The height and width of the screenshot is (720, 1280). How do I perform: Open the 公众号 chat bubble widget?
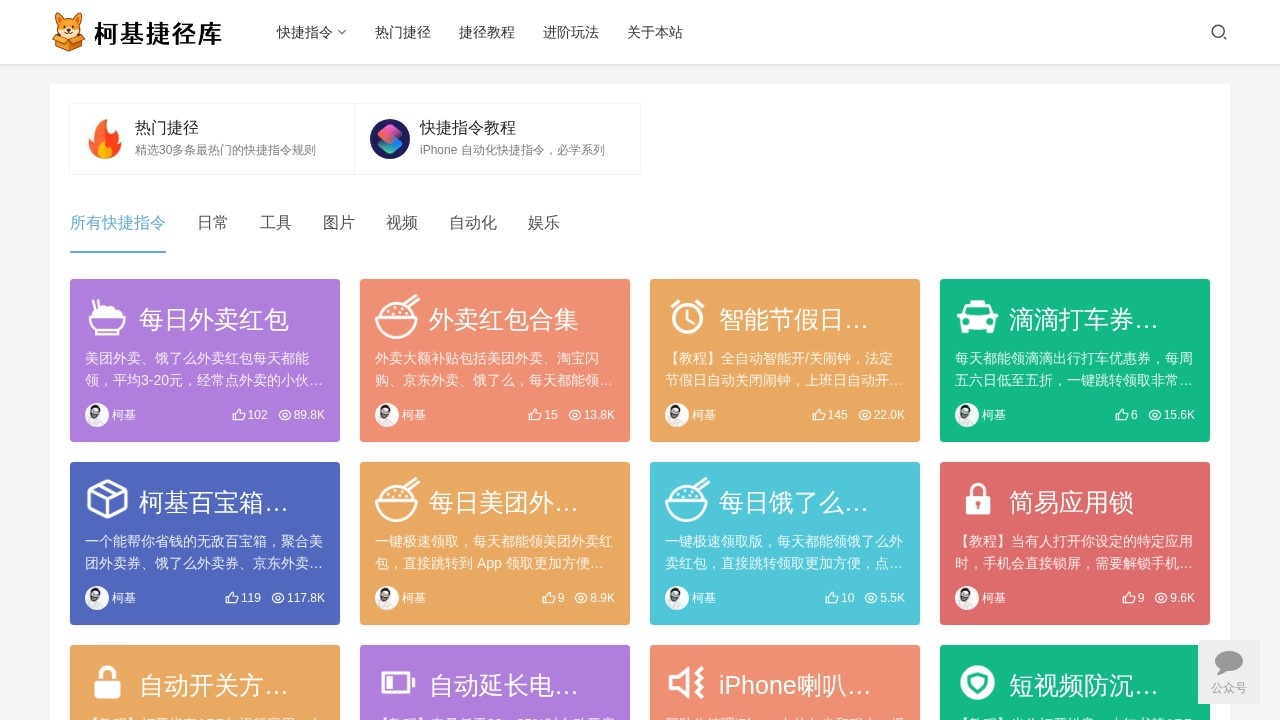coord(1229,671)
